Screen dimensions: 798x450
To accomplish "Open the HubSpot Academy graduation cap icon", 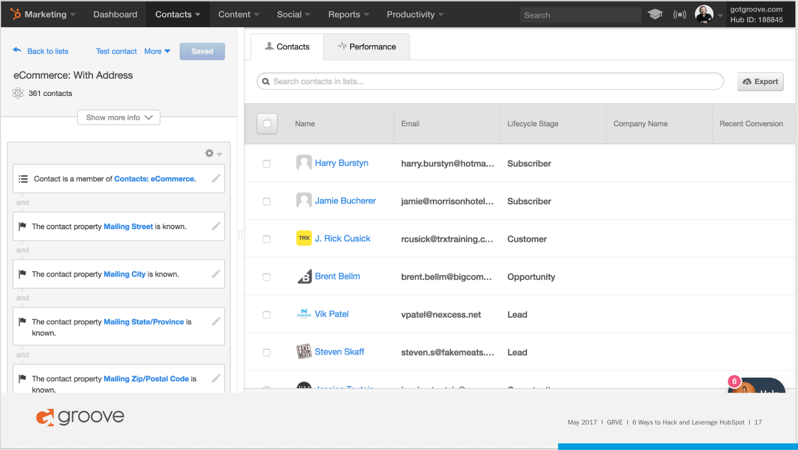I will 656,14.
